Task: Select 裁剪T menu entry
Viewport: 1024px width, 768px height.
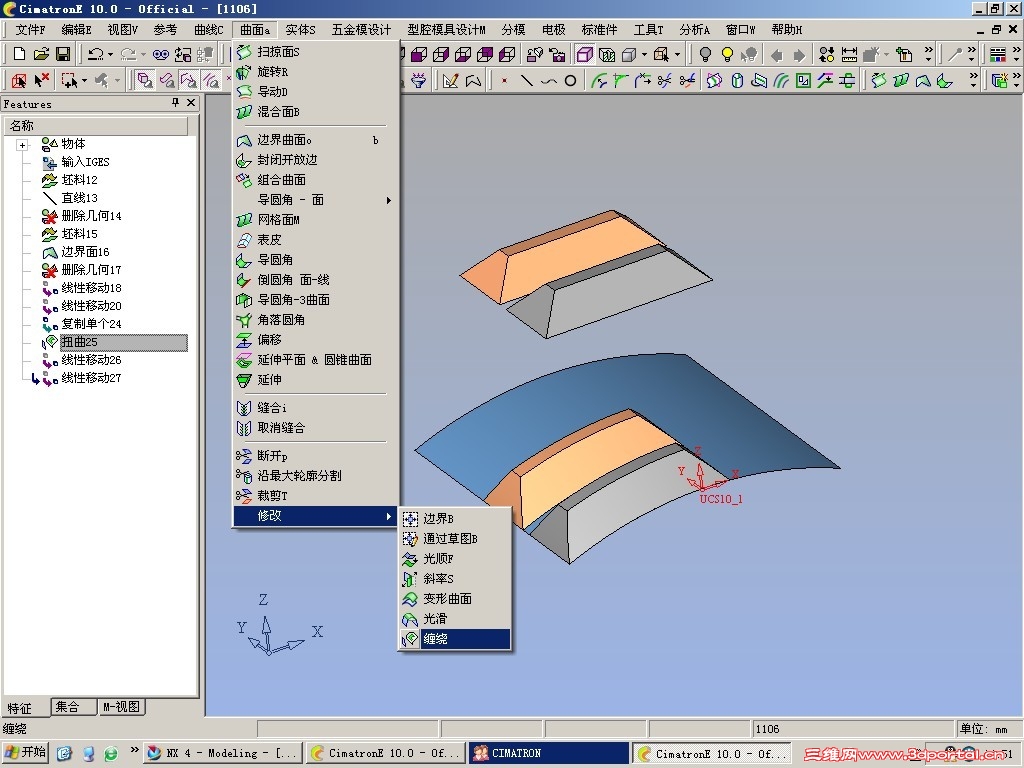Action: [316, 496]
